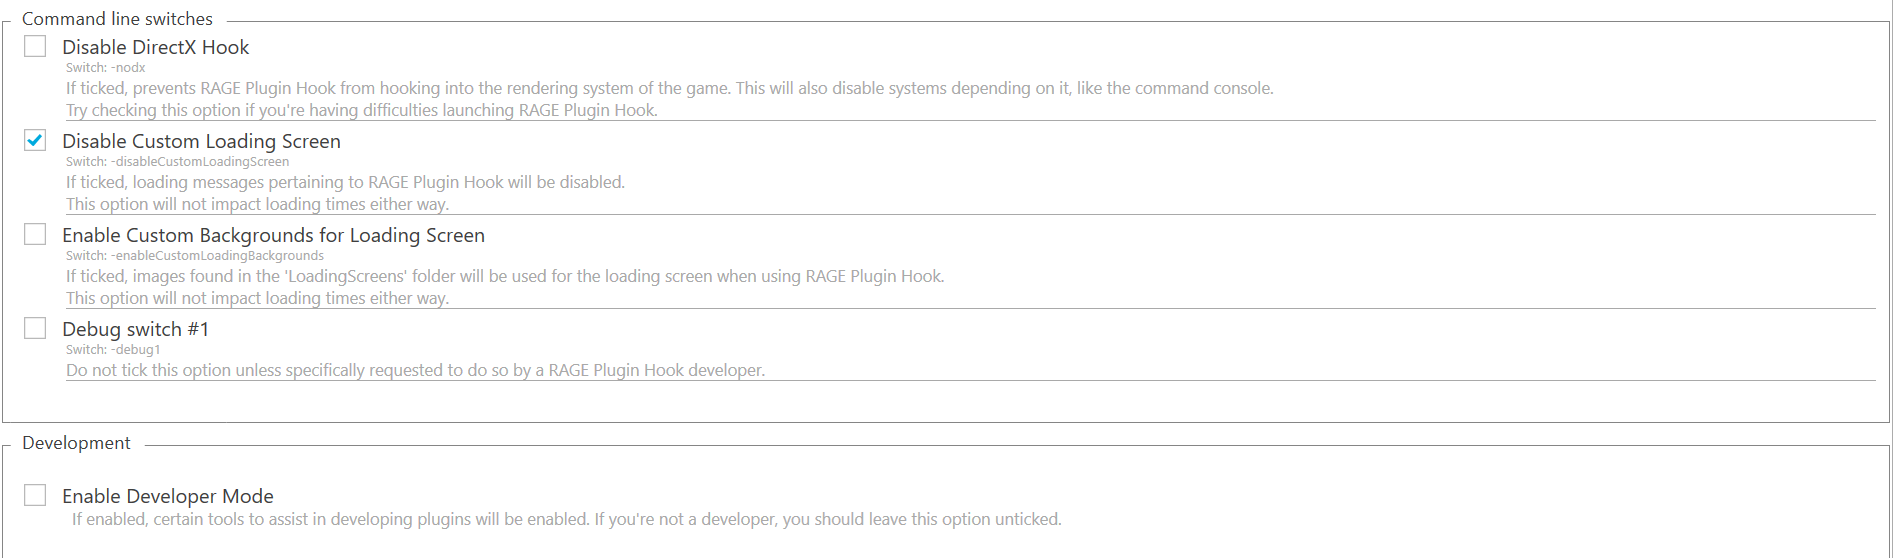1900x558 pixels.
Task: Click the "Enable Developer Mode" label text
Action: click(x=167, y=496)
